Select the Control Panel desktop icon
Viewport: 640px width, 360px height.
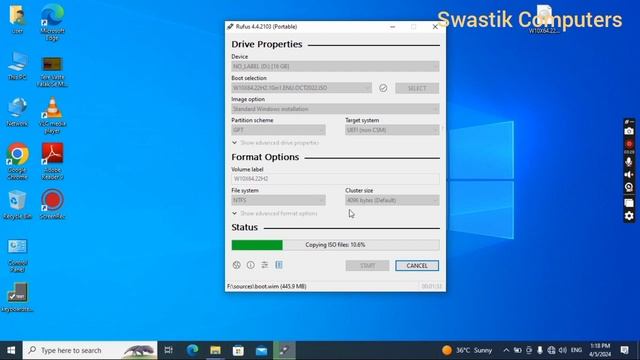pyautogui.click(x=17, y=256)
